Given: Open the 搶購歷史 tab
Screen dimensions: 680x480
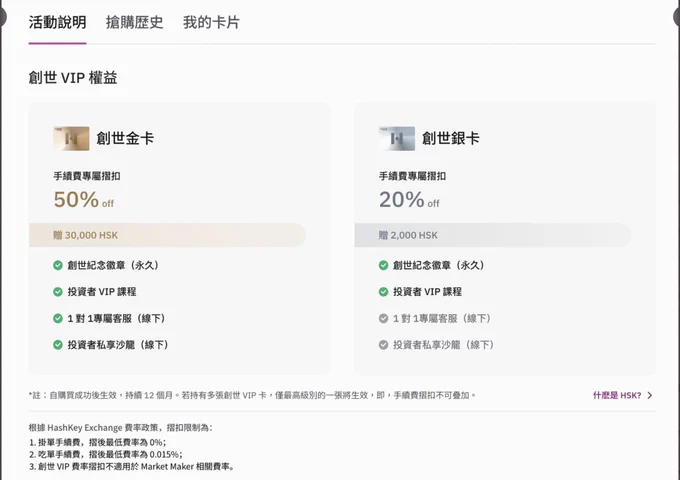Looking at the screenshot, I should (134, 22).
